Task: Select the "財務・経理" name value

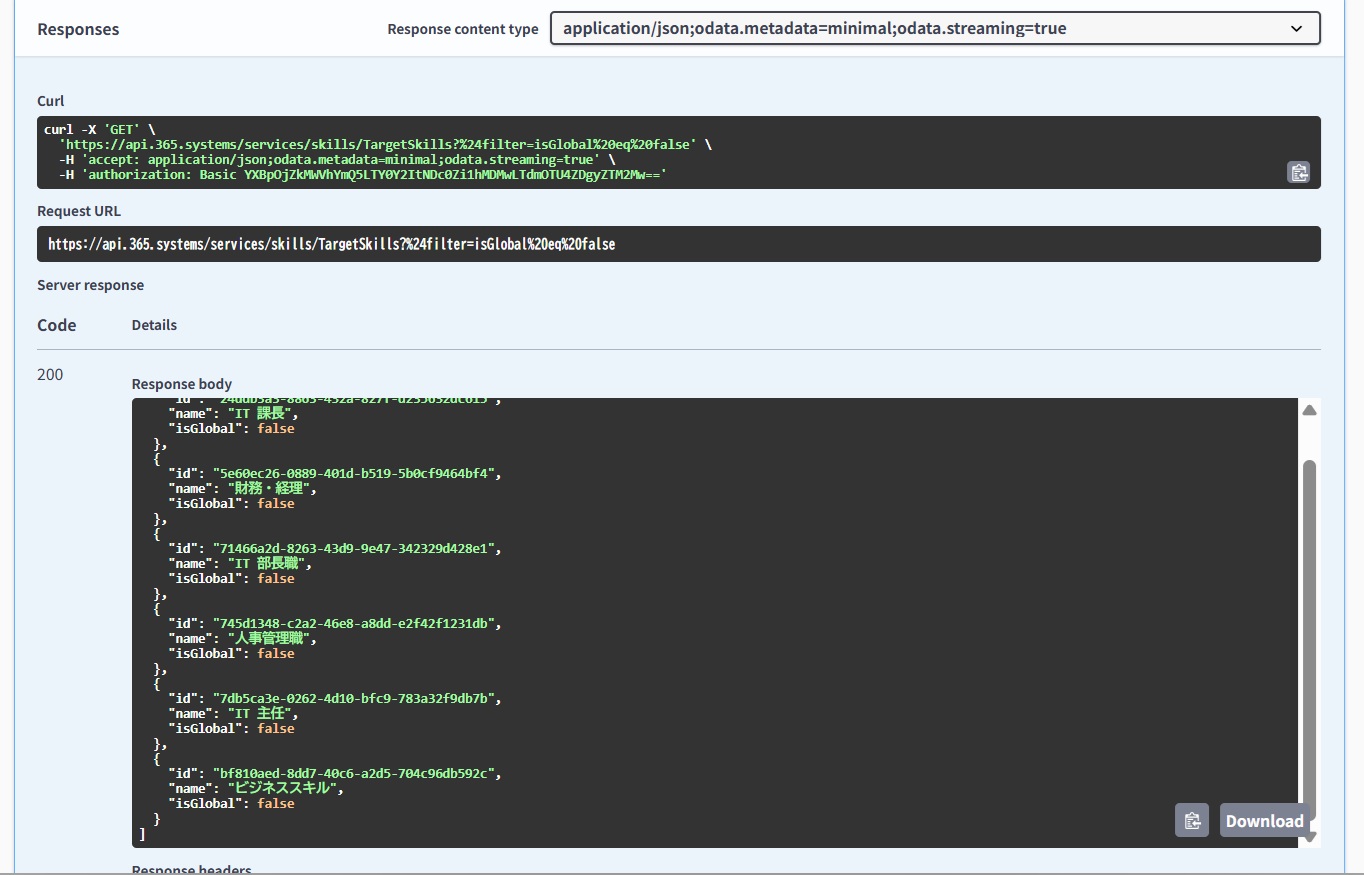Action: pyautogui.click(x=271, y=488)
